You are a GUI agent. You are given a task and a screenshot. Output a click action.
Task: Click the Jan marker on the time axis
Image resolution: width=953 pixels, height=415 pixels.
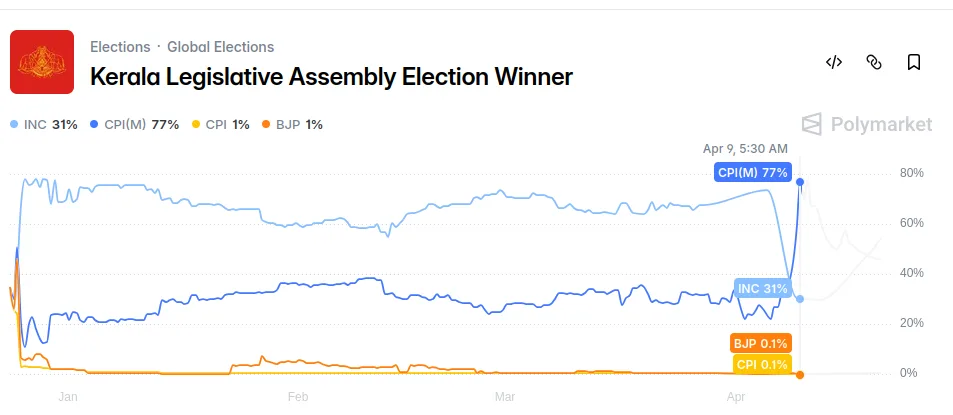pos(68,397)
